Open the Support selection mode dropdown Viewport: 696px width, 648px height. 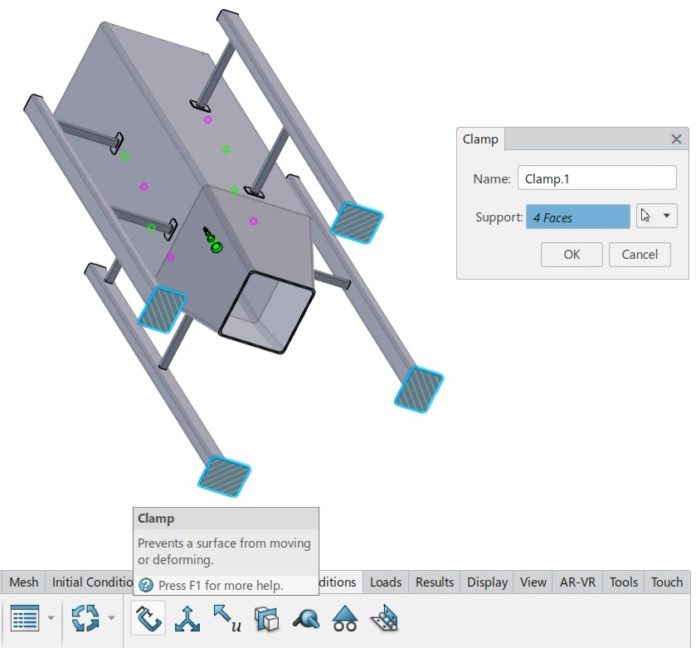pyautogui.click(x=667, y=216)
